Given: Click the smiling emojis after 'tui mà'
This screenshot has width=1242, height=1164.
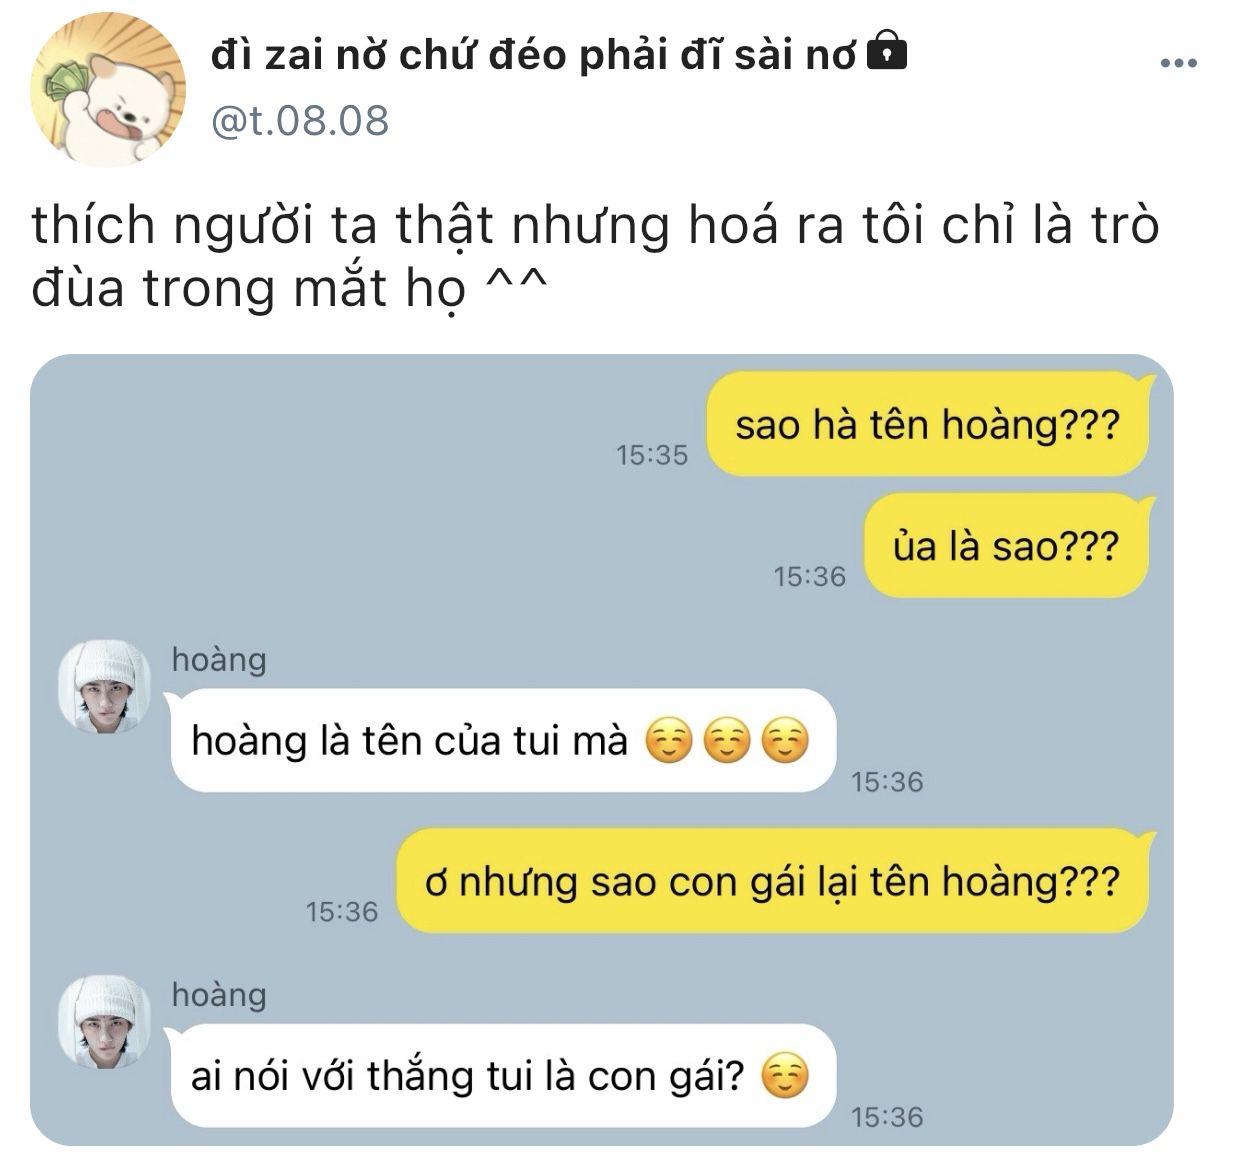Looking at the screenshot, I should (726, 743).
